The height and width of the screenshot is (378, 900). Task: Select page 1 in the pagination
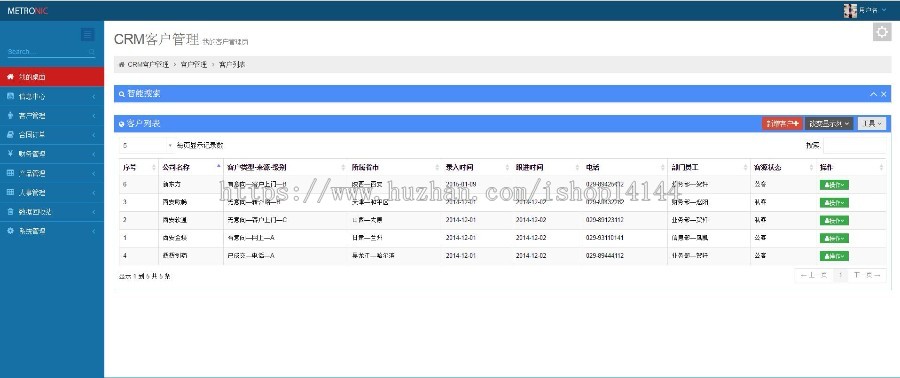[x=840, y=276]
